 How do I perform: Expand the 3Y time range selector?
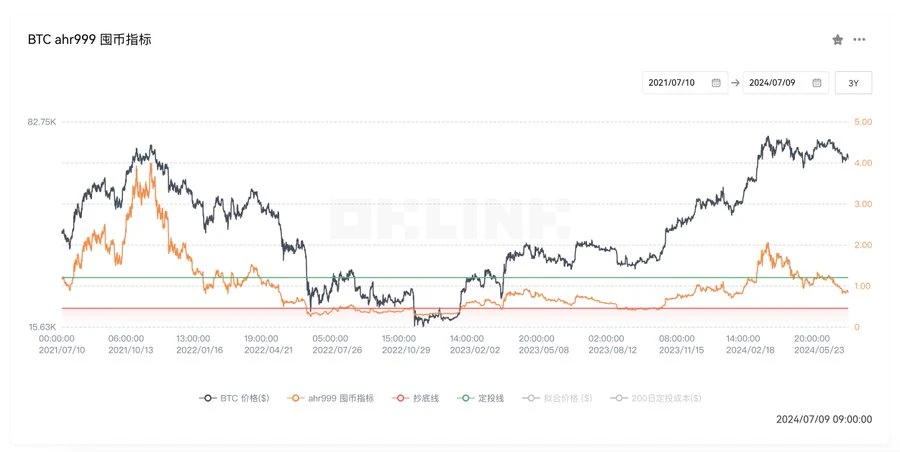pyautogui.click(x=853, y=83)
